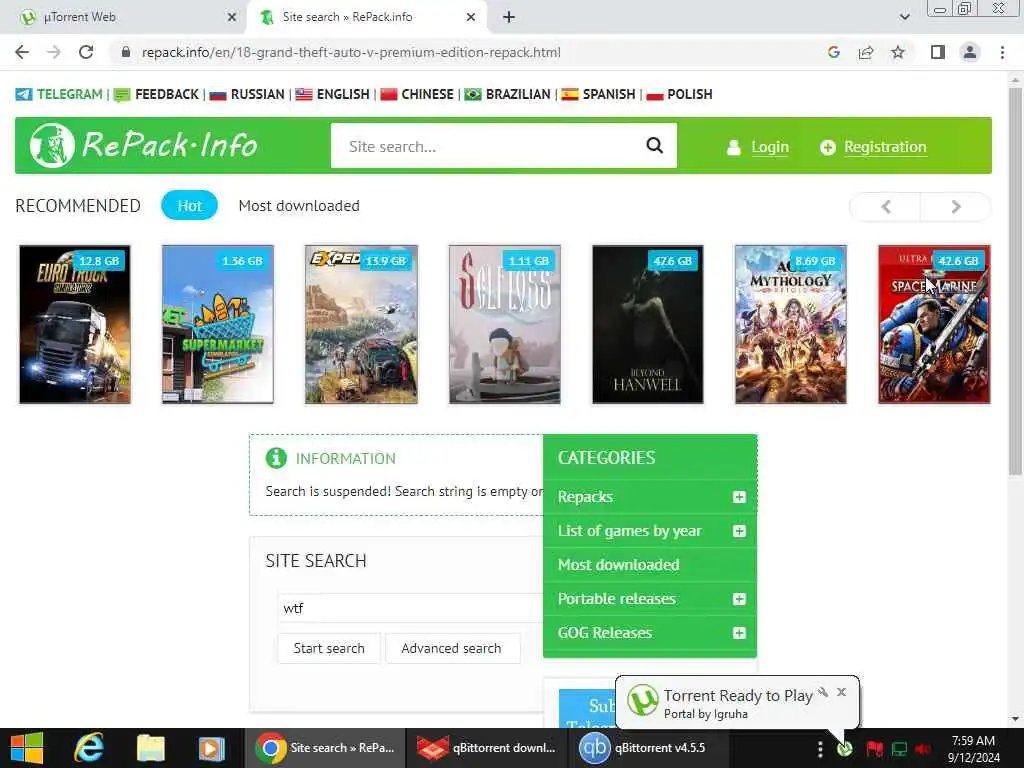Open Age of Mythology thumbnail

(x=790, y=325)
